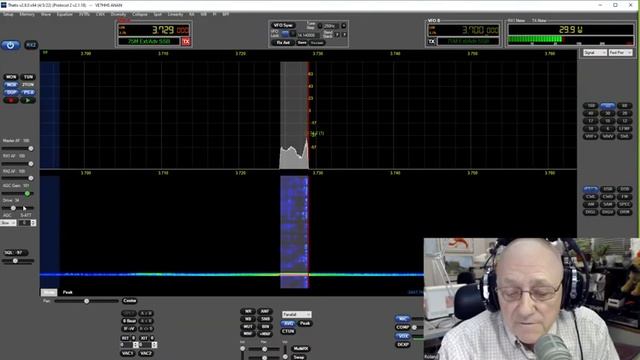This screenshot has width=640, height=360.
Task: Select the 160 meter band button
Action: pyautogui.click(x=590, y=106)
